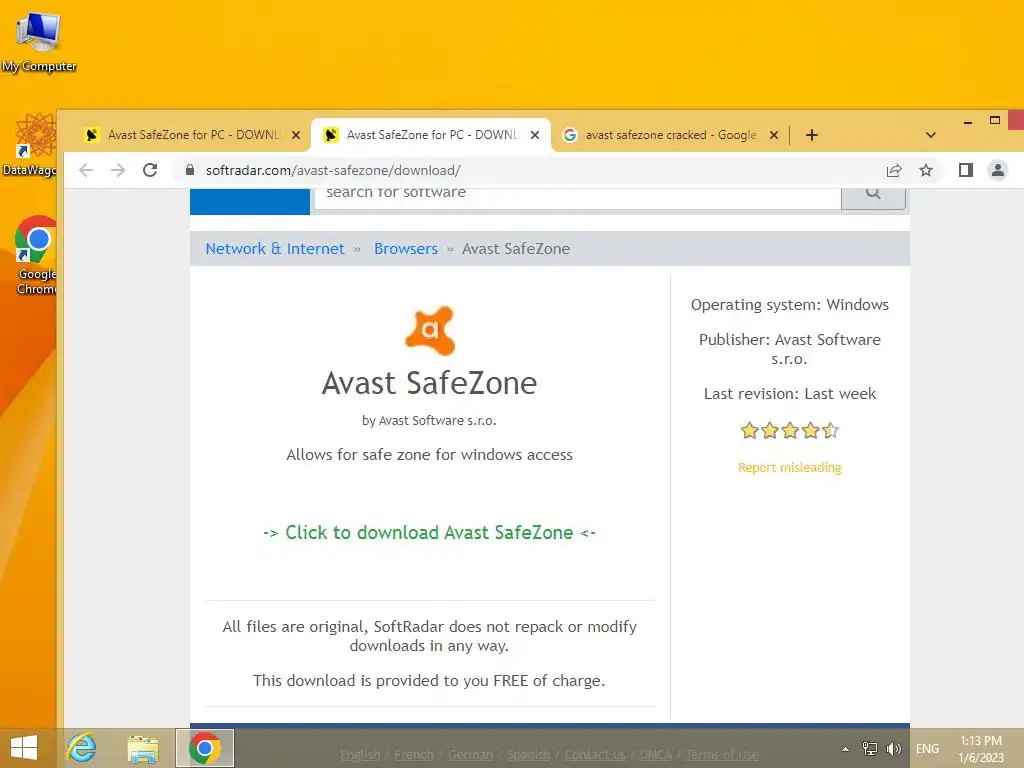Close the active Avast SafeZone tab
1024x768 pixels.
click(535, 135)
